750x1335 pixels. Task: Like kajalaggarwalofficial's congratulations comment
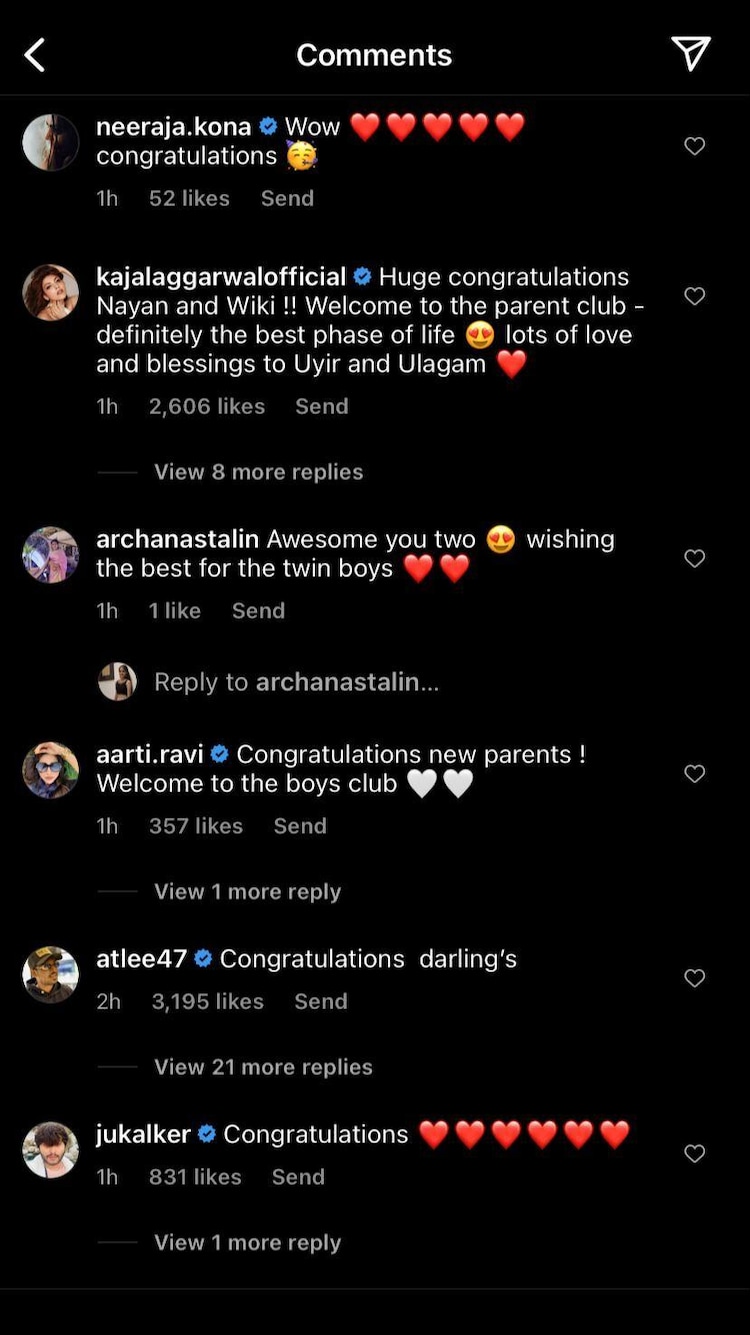tap(694, 296)
